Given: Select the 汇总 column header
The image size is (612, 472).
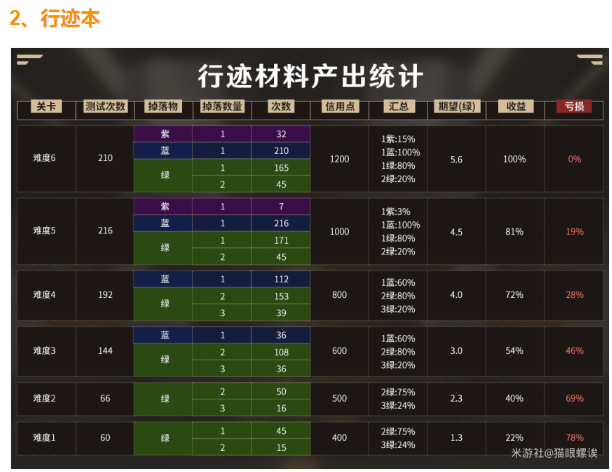Looking at the screenshot, I should tap(397, 106).
